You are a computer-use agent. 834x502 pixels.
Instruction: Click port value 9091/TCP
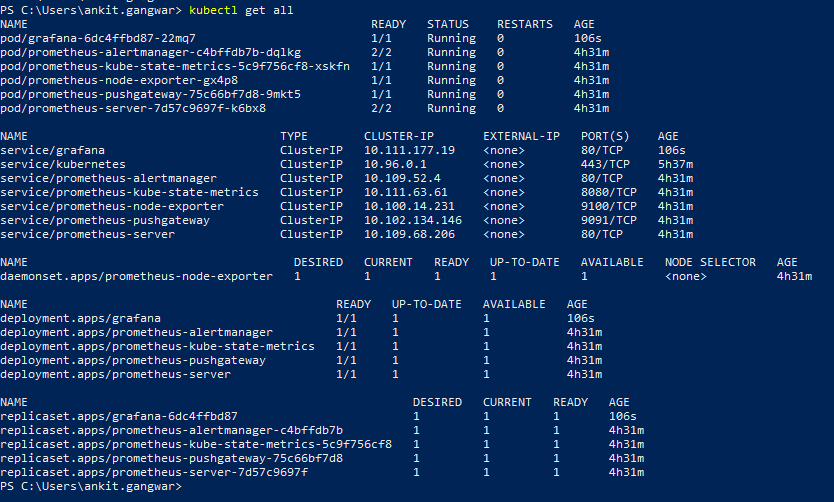point(609,220)
